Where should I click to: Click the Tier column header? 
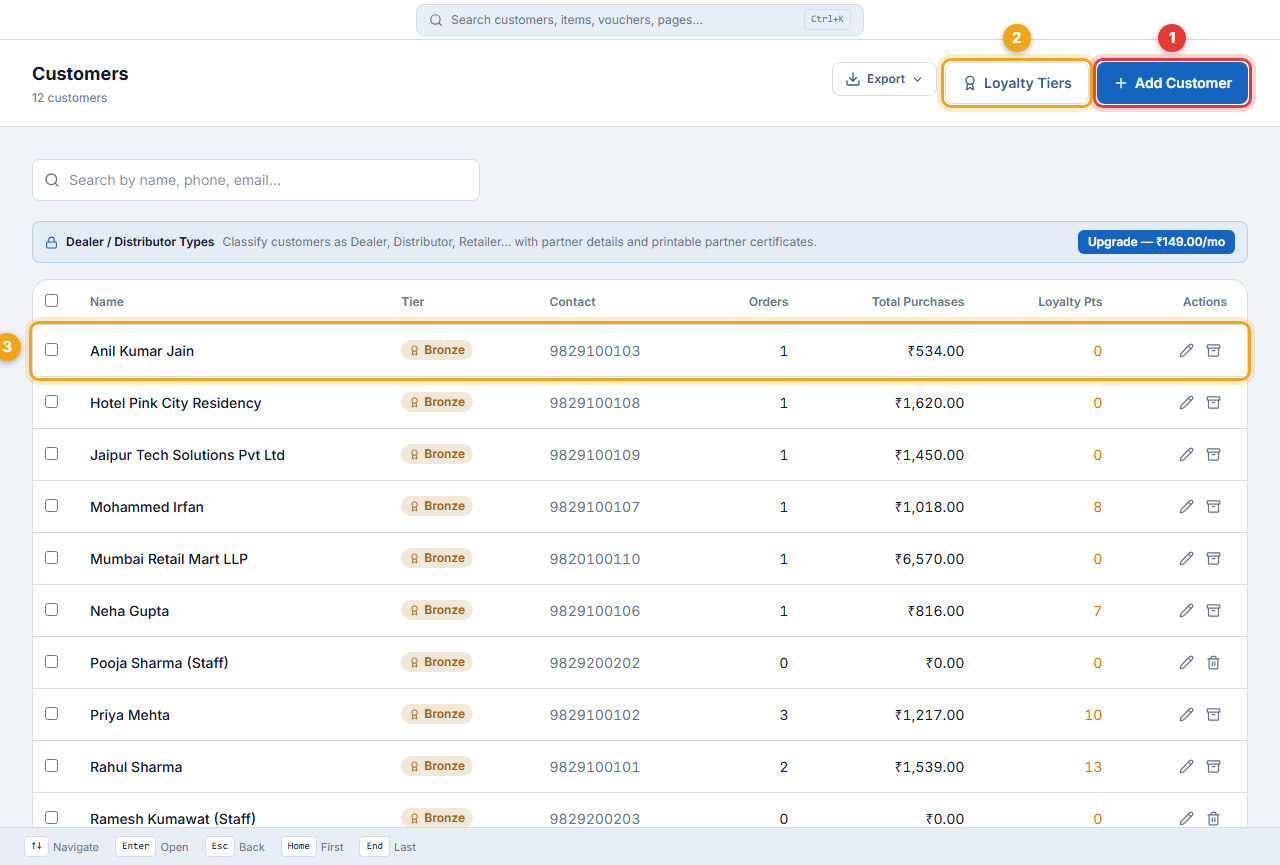413,302
